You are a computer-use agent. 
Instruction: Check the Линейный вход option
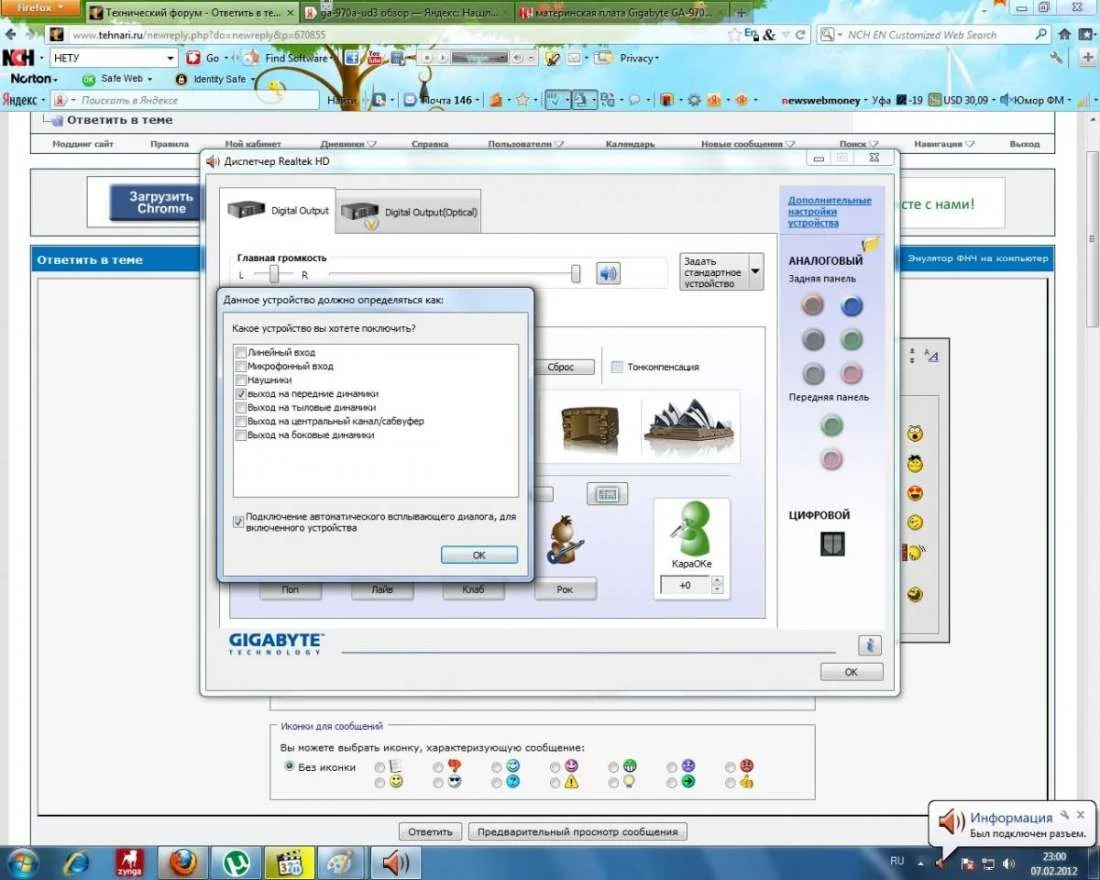click(x=241, y=352)
